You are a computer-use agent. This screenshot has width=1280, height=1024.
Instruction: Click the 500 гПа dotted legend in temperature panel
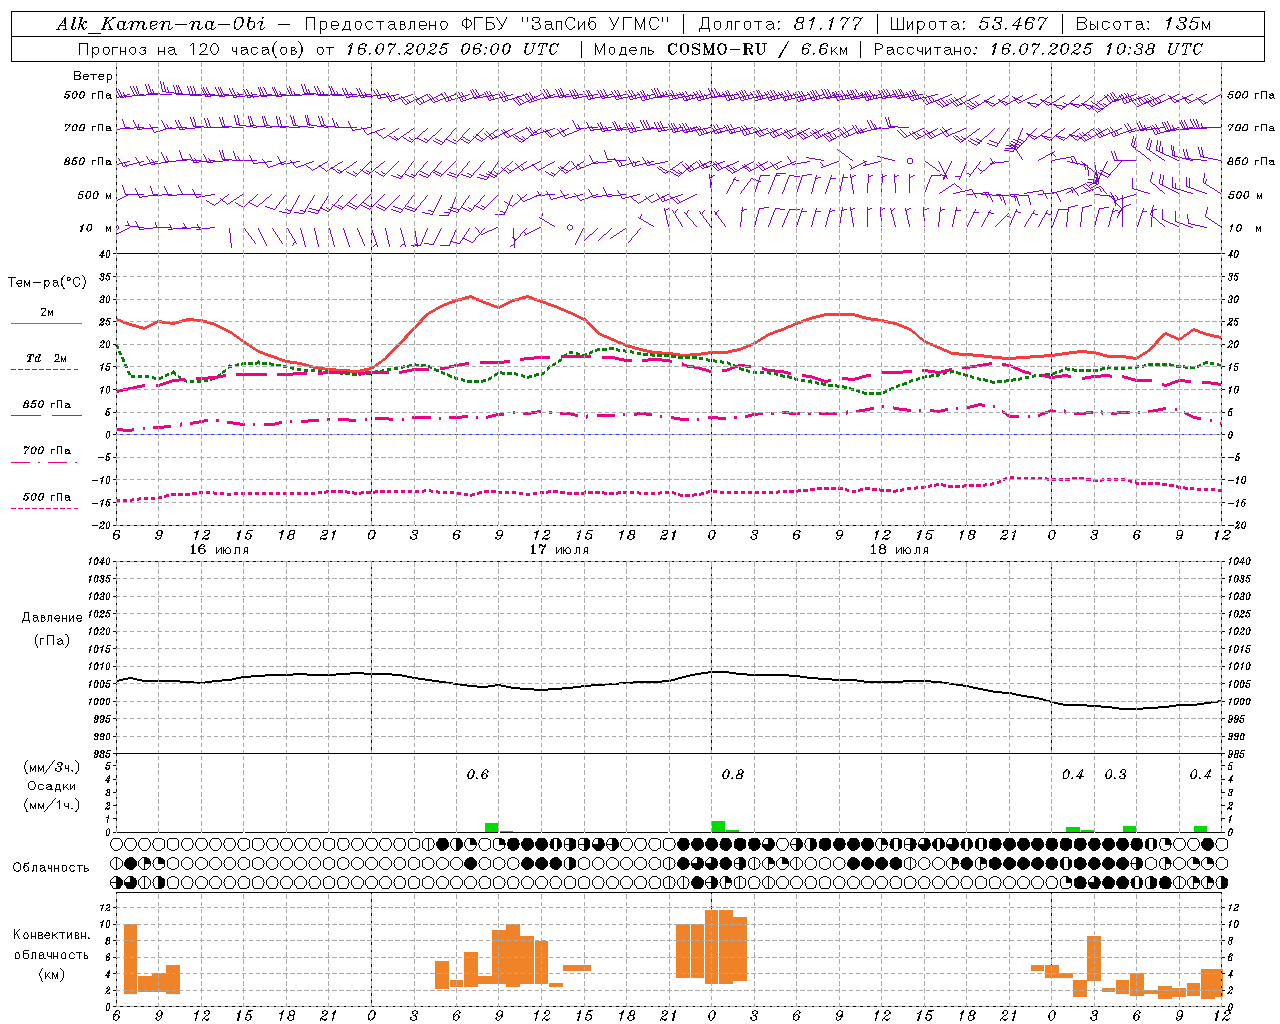pyautogui.click(x=46, y=497)
